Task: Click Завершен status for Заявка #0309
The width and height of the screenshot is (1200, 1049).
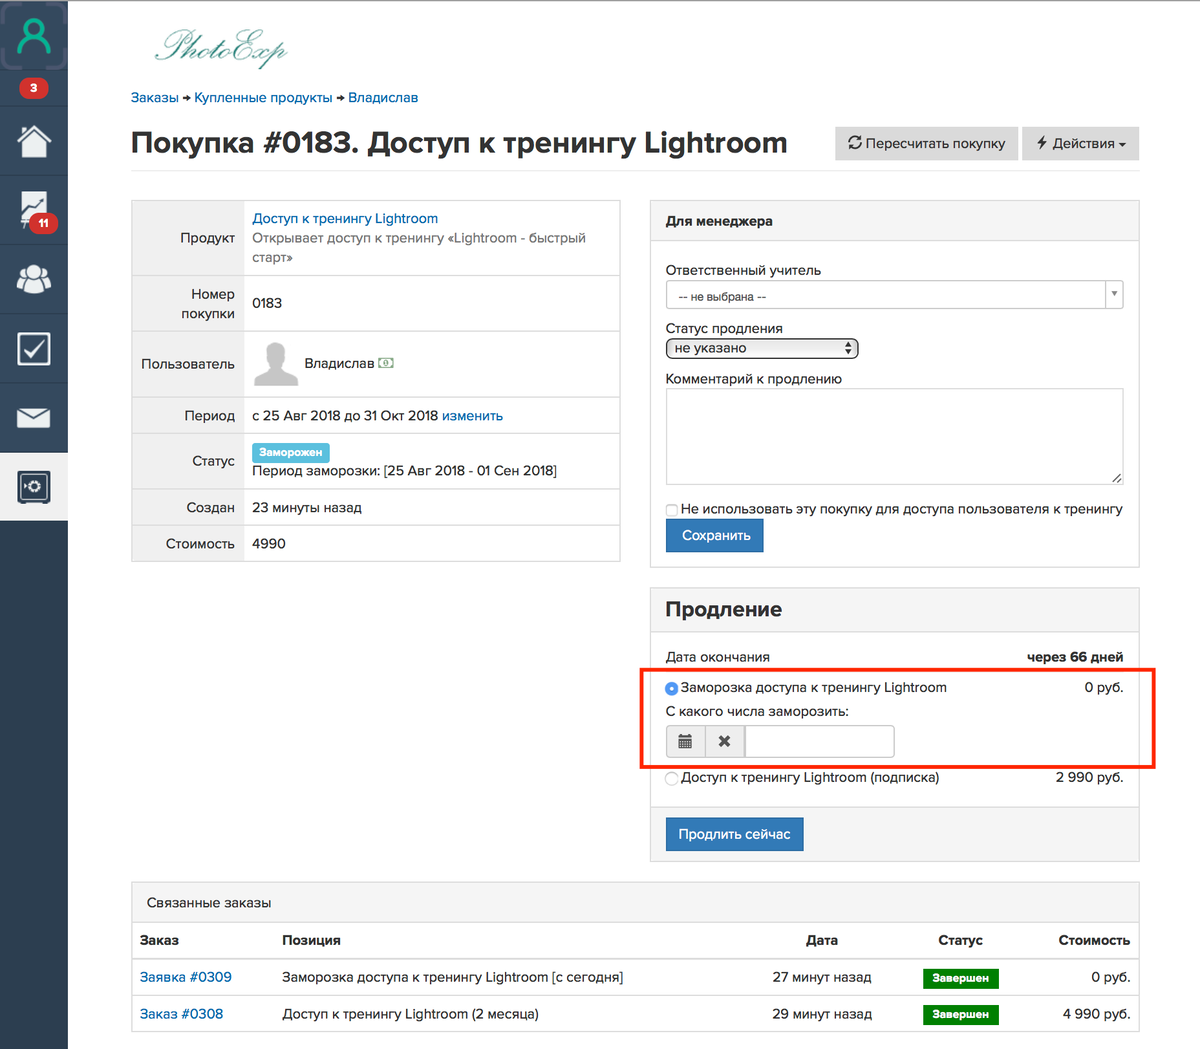Action: click(x=960, y=978)
